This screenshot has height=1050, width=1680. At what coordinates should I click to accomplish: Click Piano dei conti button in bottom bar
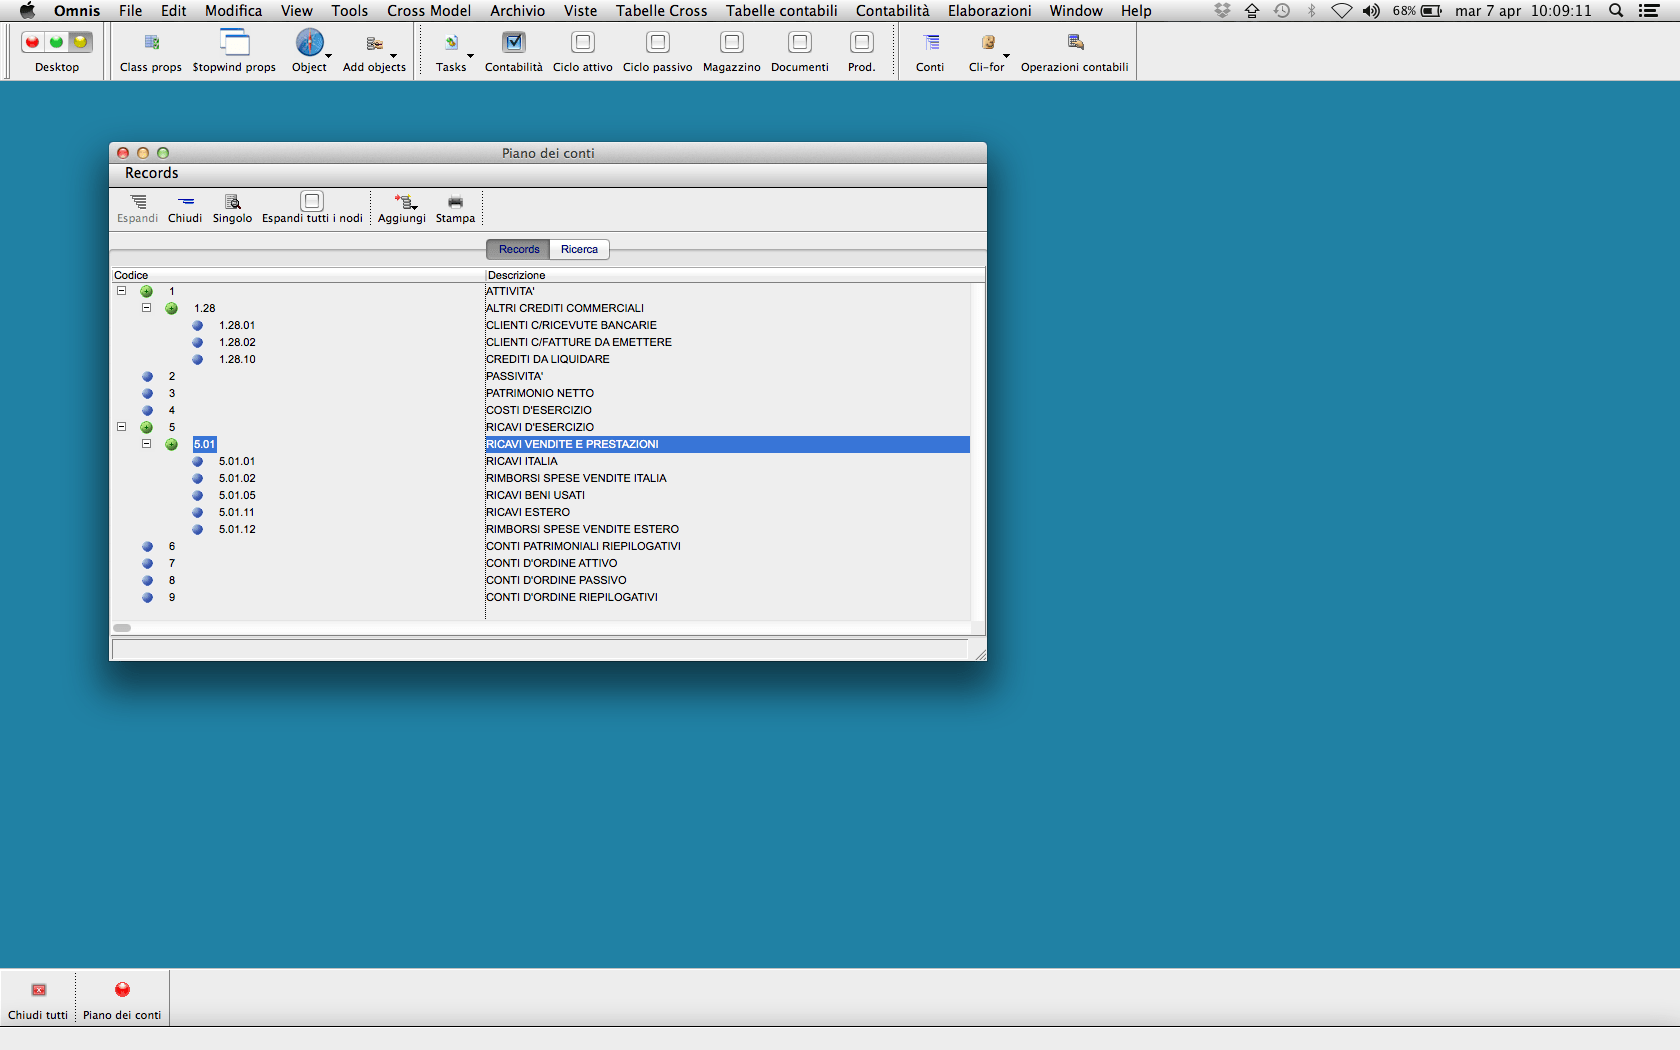[122, 998]
